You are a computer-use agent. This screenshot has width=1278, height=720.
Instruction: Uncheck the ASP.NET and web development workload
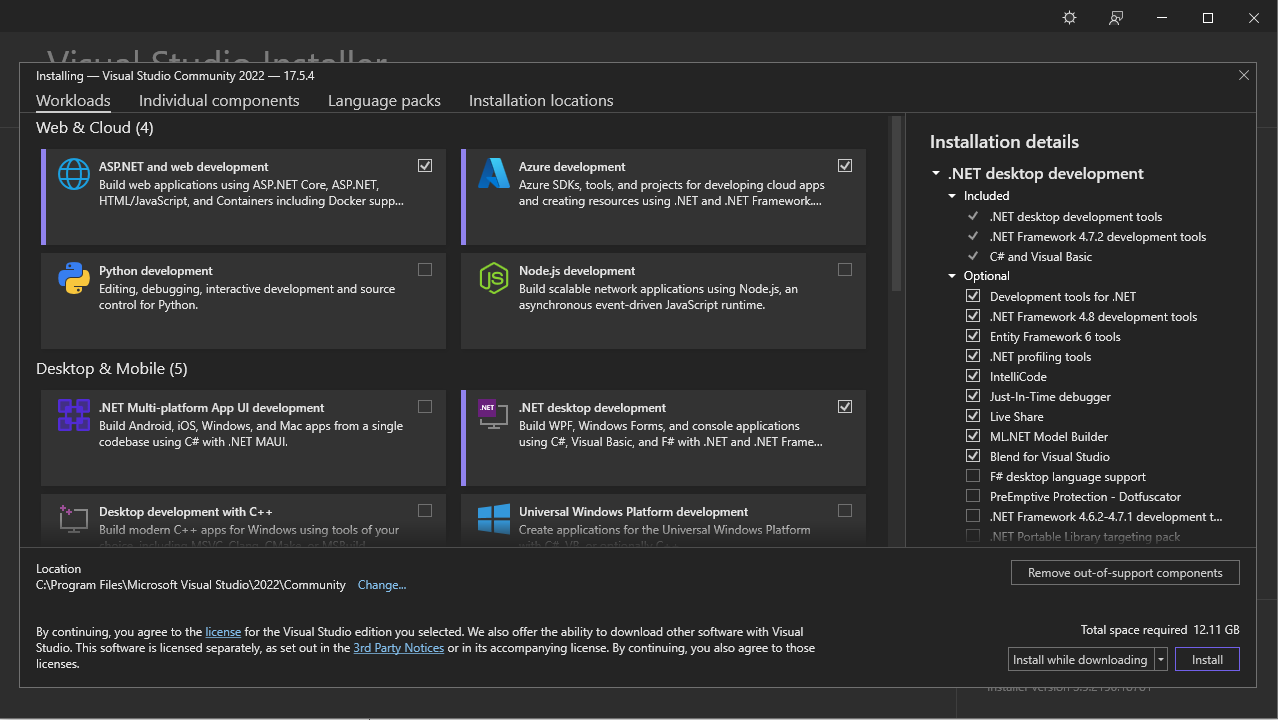point(425,165)
